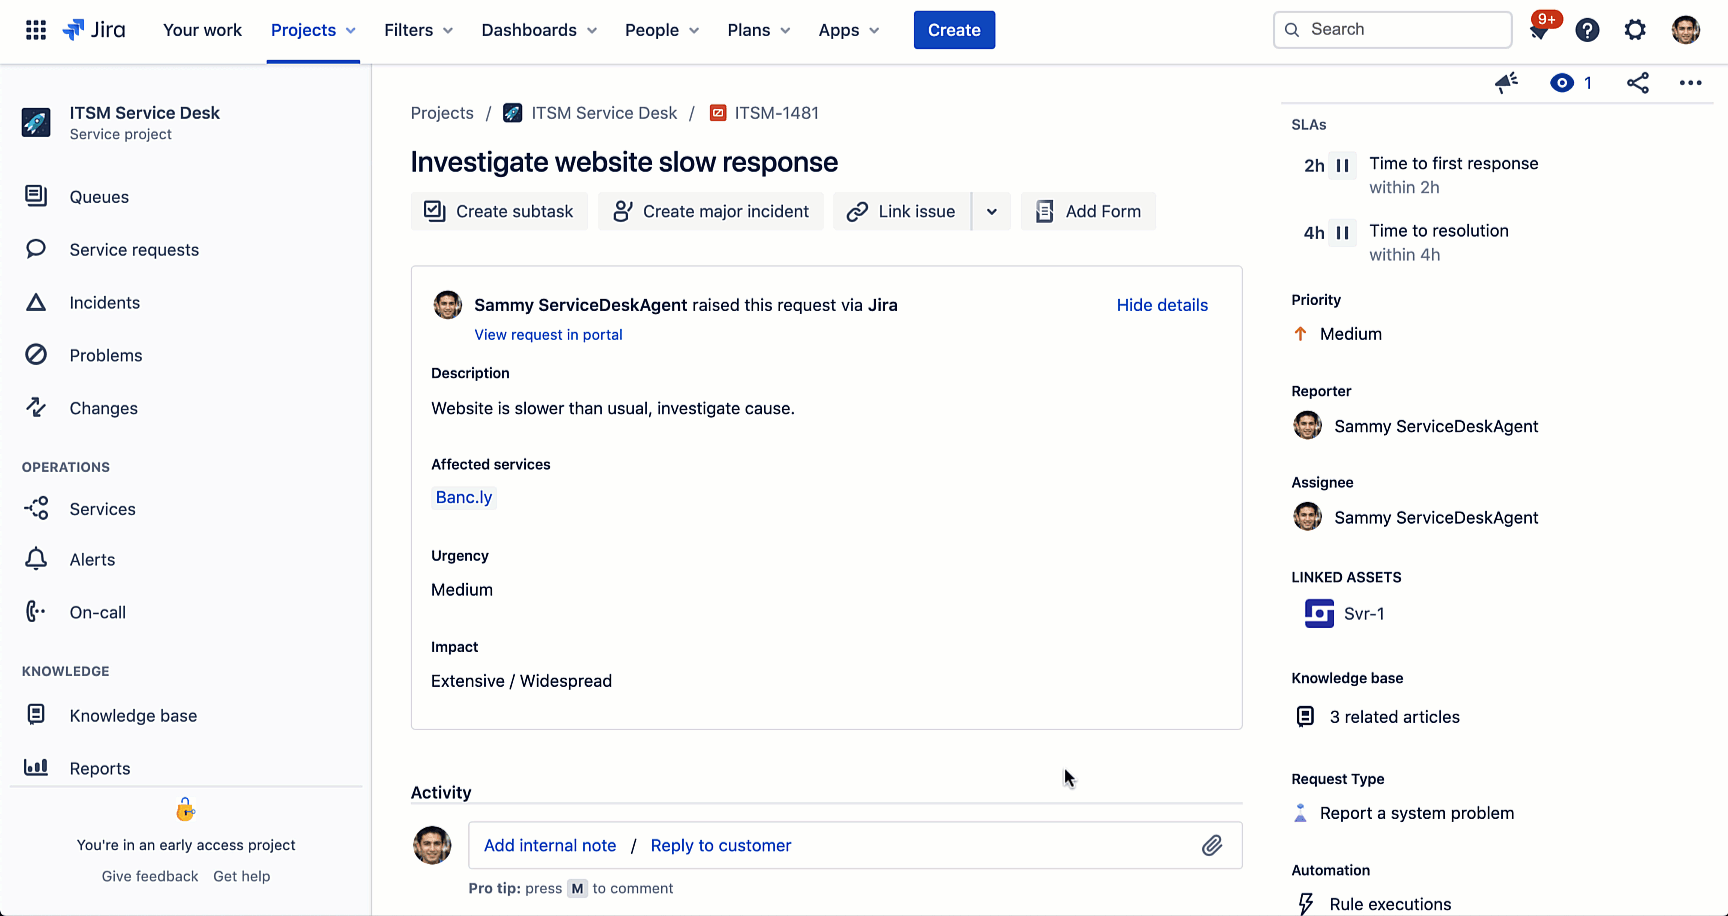Expand the Link issue button options

point(991,211)
